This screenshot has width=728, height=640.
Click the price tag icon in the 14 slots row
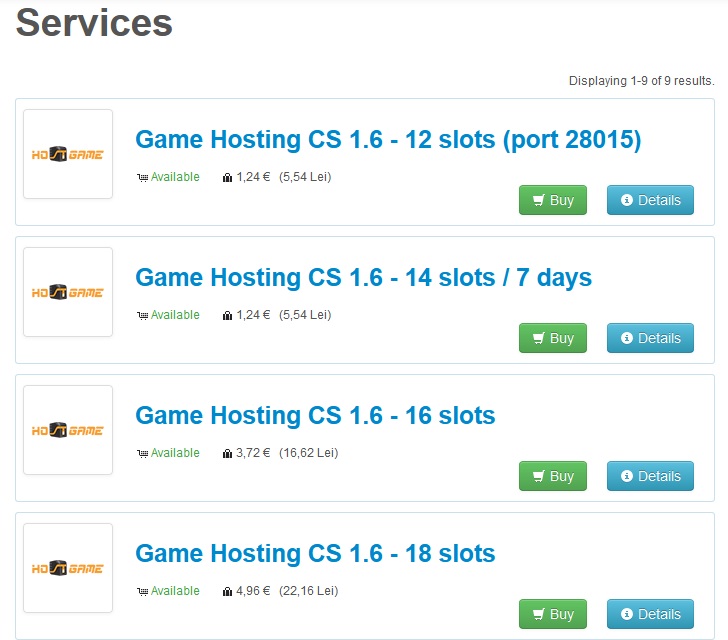(x=227, y=315)
